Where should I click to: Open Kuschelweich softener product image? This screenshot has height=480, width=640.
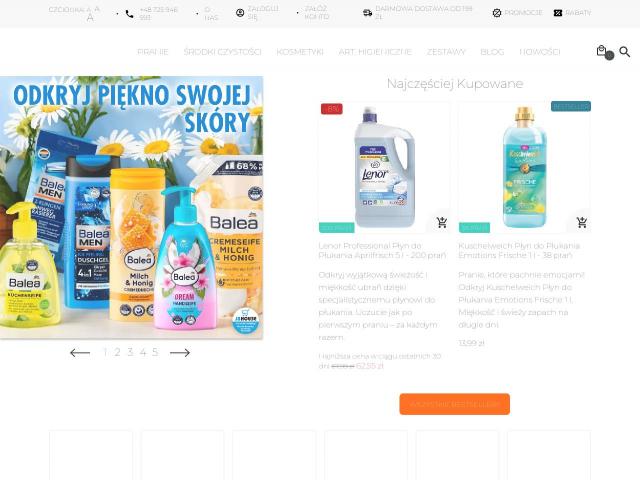click(x=524, y=167)
